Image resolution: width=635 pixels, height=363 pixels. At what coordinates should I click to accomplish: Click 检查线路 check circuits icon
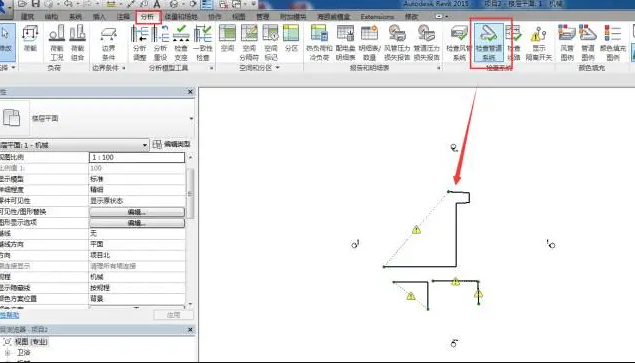coord(514,43)
